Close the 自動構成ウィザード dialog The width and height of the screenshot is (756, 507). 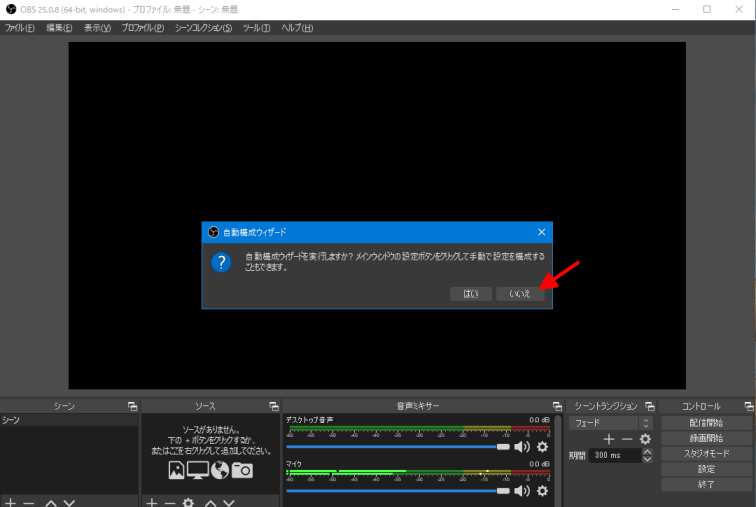point(541,232)
